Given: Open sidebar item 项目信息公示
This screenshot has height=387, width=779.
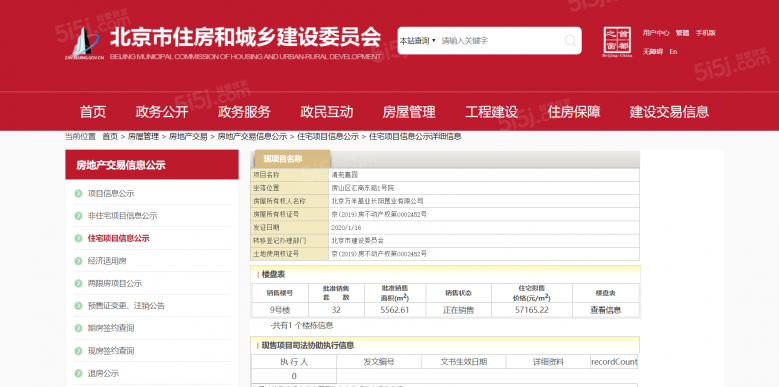Looking at the screenshot, I should click(x=111, y=193).
